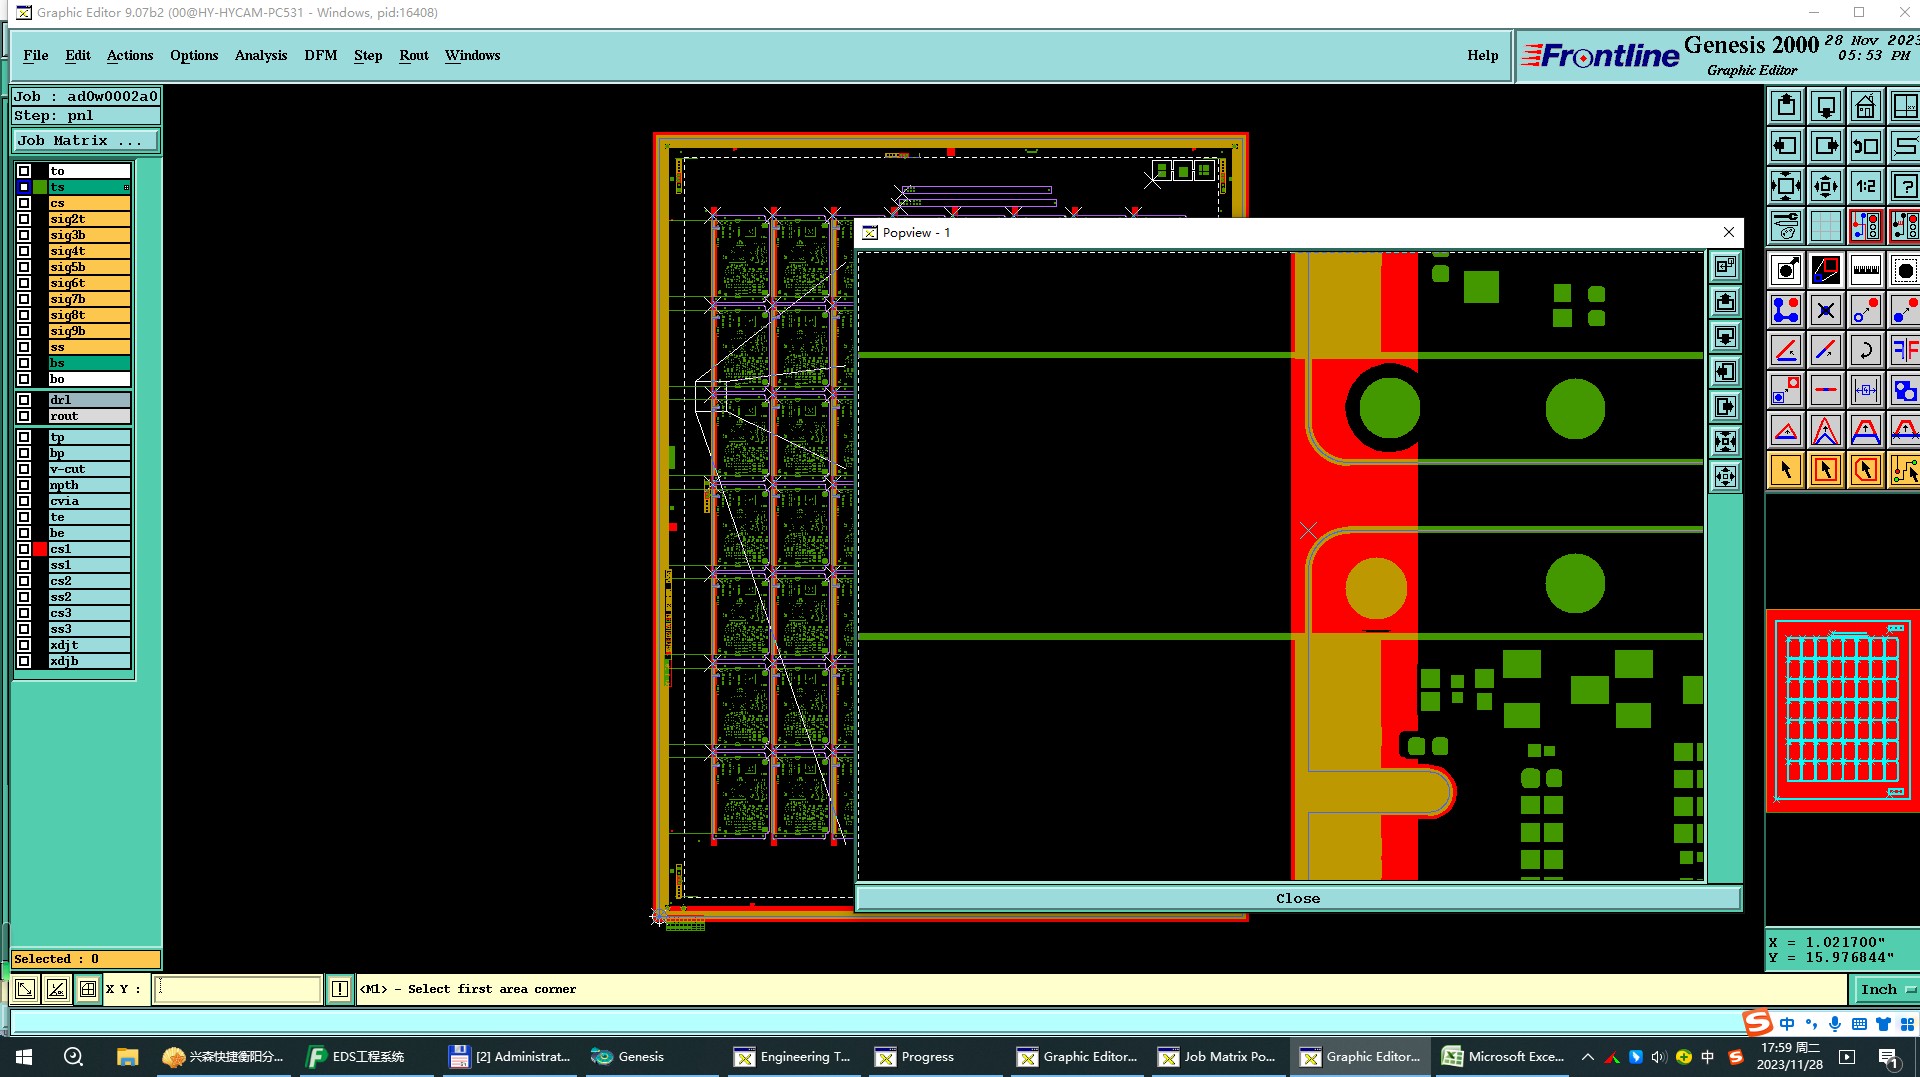This screenshot has height=1077, width=1920.
Task: Open the Analysis menu
Action: pos(261,55)
